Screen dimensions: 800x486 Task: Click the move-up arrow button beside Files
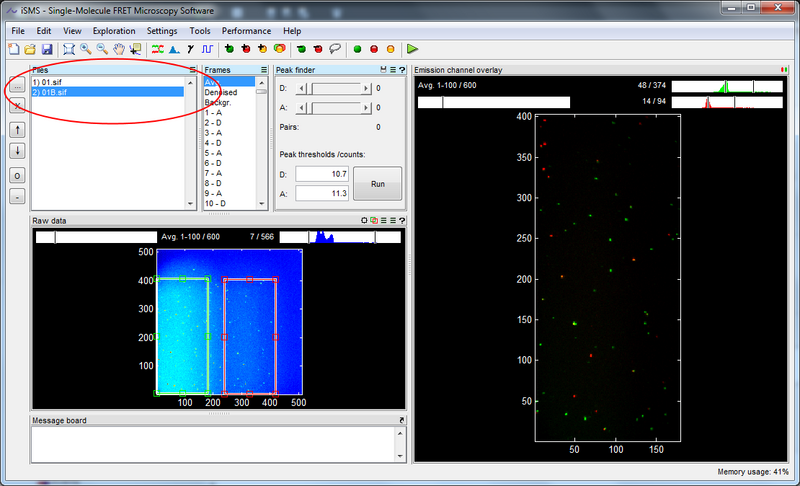(x=18, y=130)
